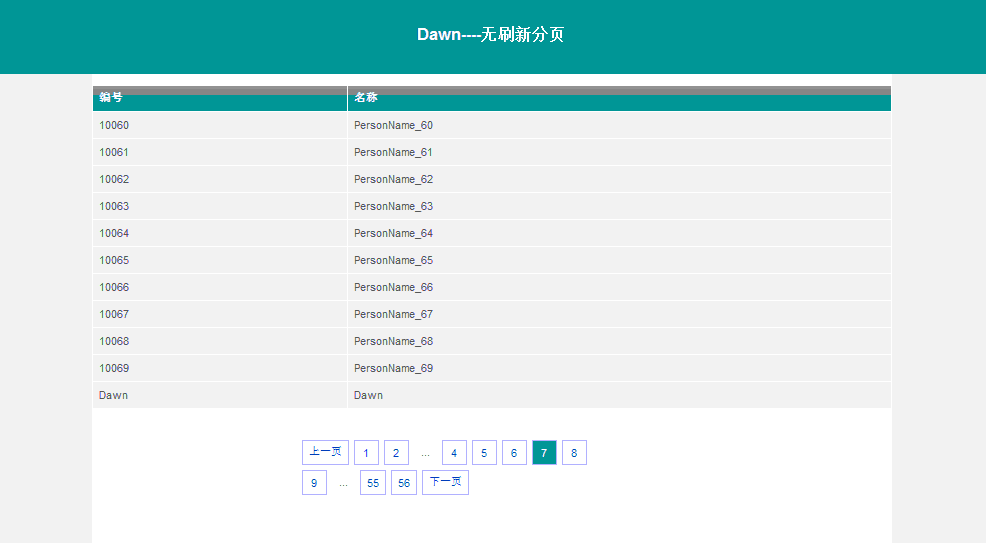
Task: Select cell 10068
Action: click(219, 341)
